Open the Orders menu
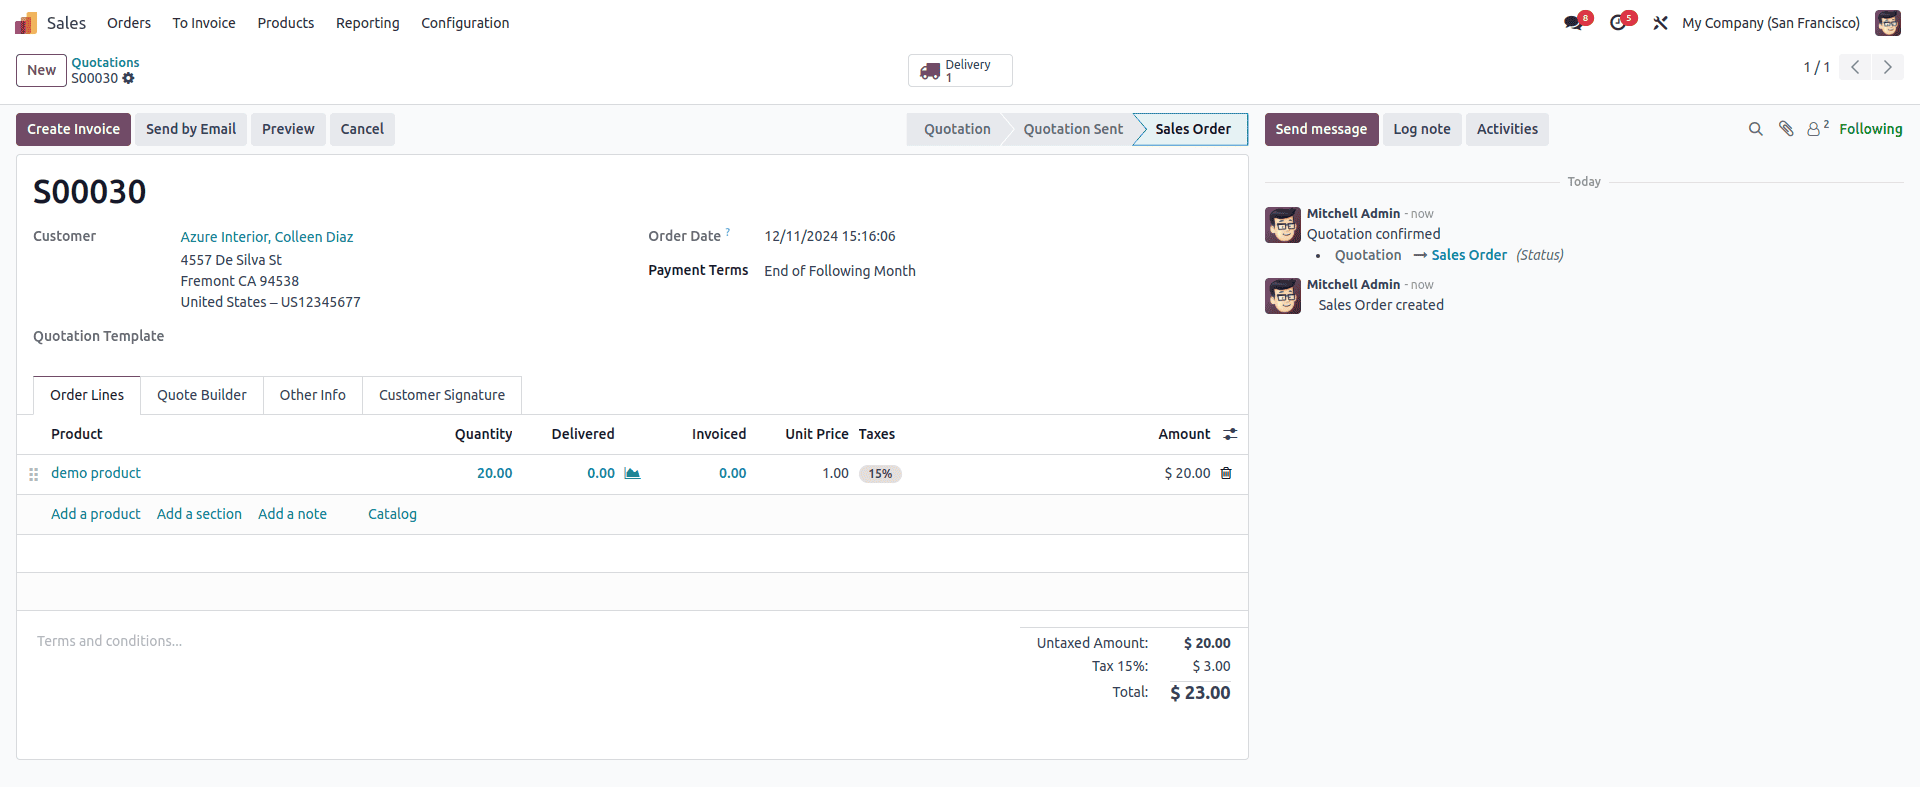Screen dimensions: 1920x787 tap(129, 23)
